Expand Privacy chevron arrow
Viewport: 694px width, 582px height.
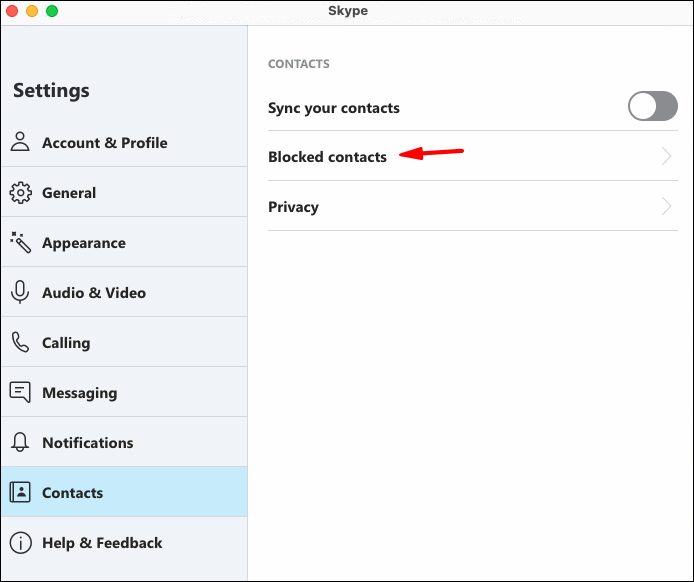(667, 207)
